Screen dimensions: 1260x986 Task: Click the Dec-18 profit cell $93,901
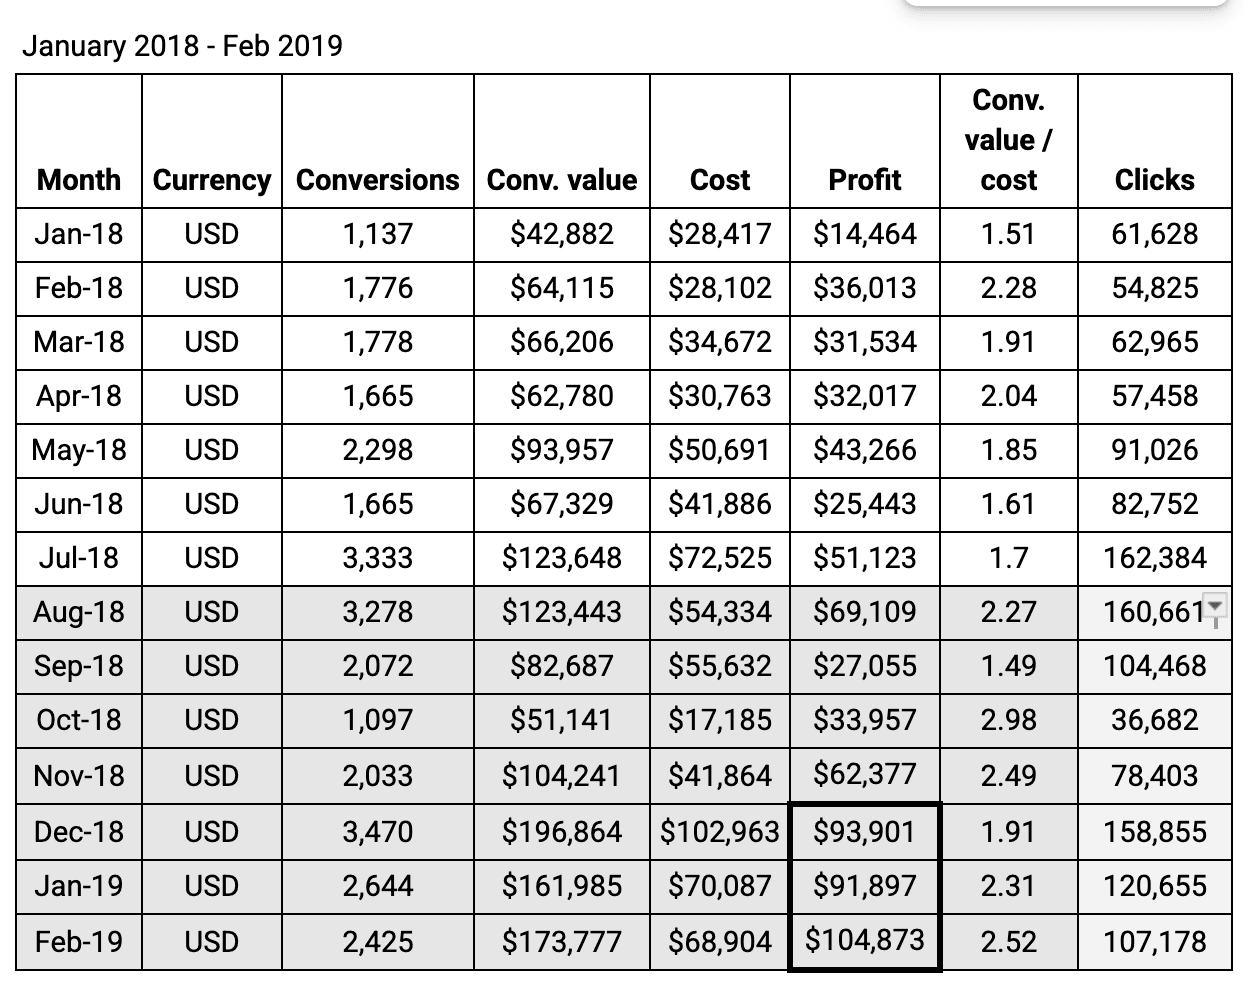[865, 832]
